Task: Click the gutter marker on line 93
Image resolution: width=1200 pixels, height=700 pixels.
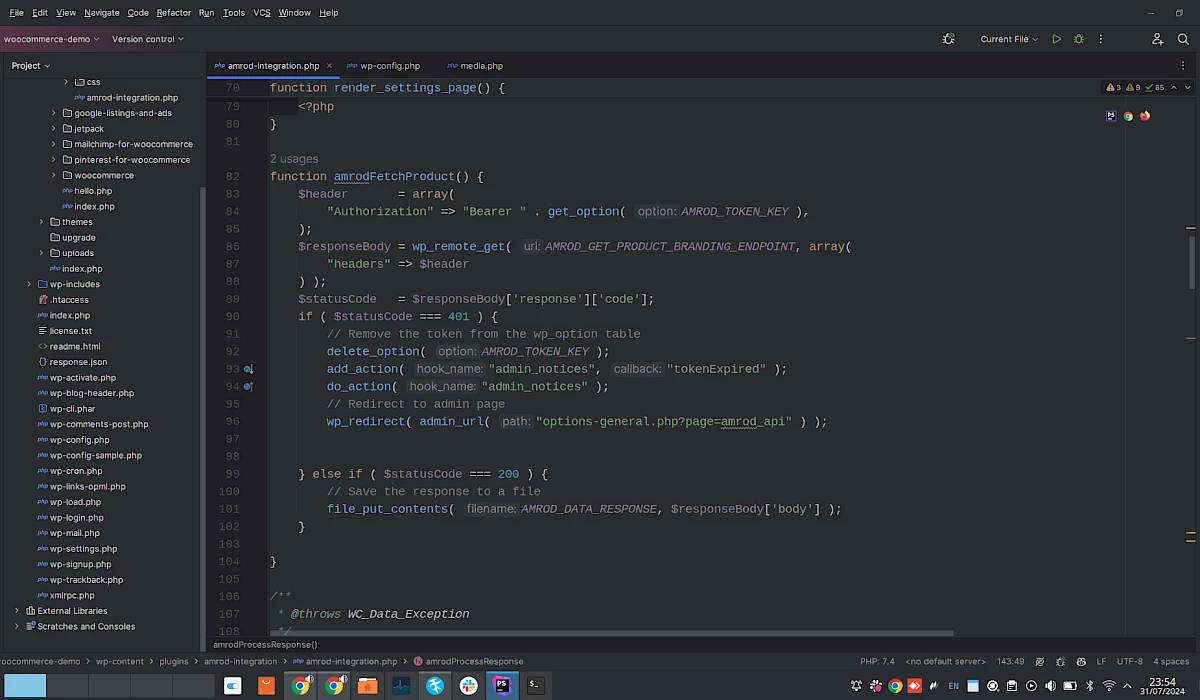Action: click(x=249, y=369)
